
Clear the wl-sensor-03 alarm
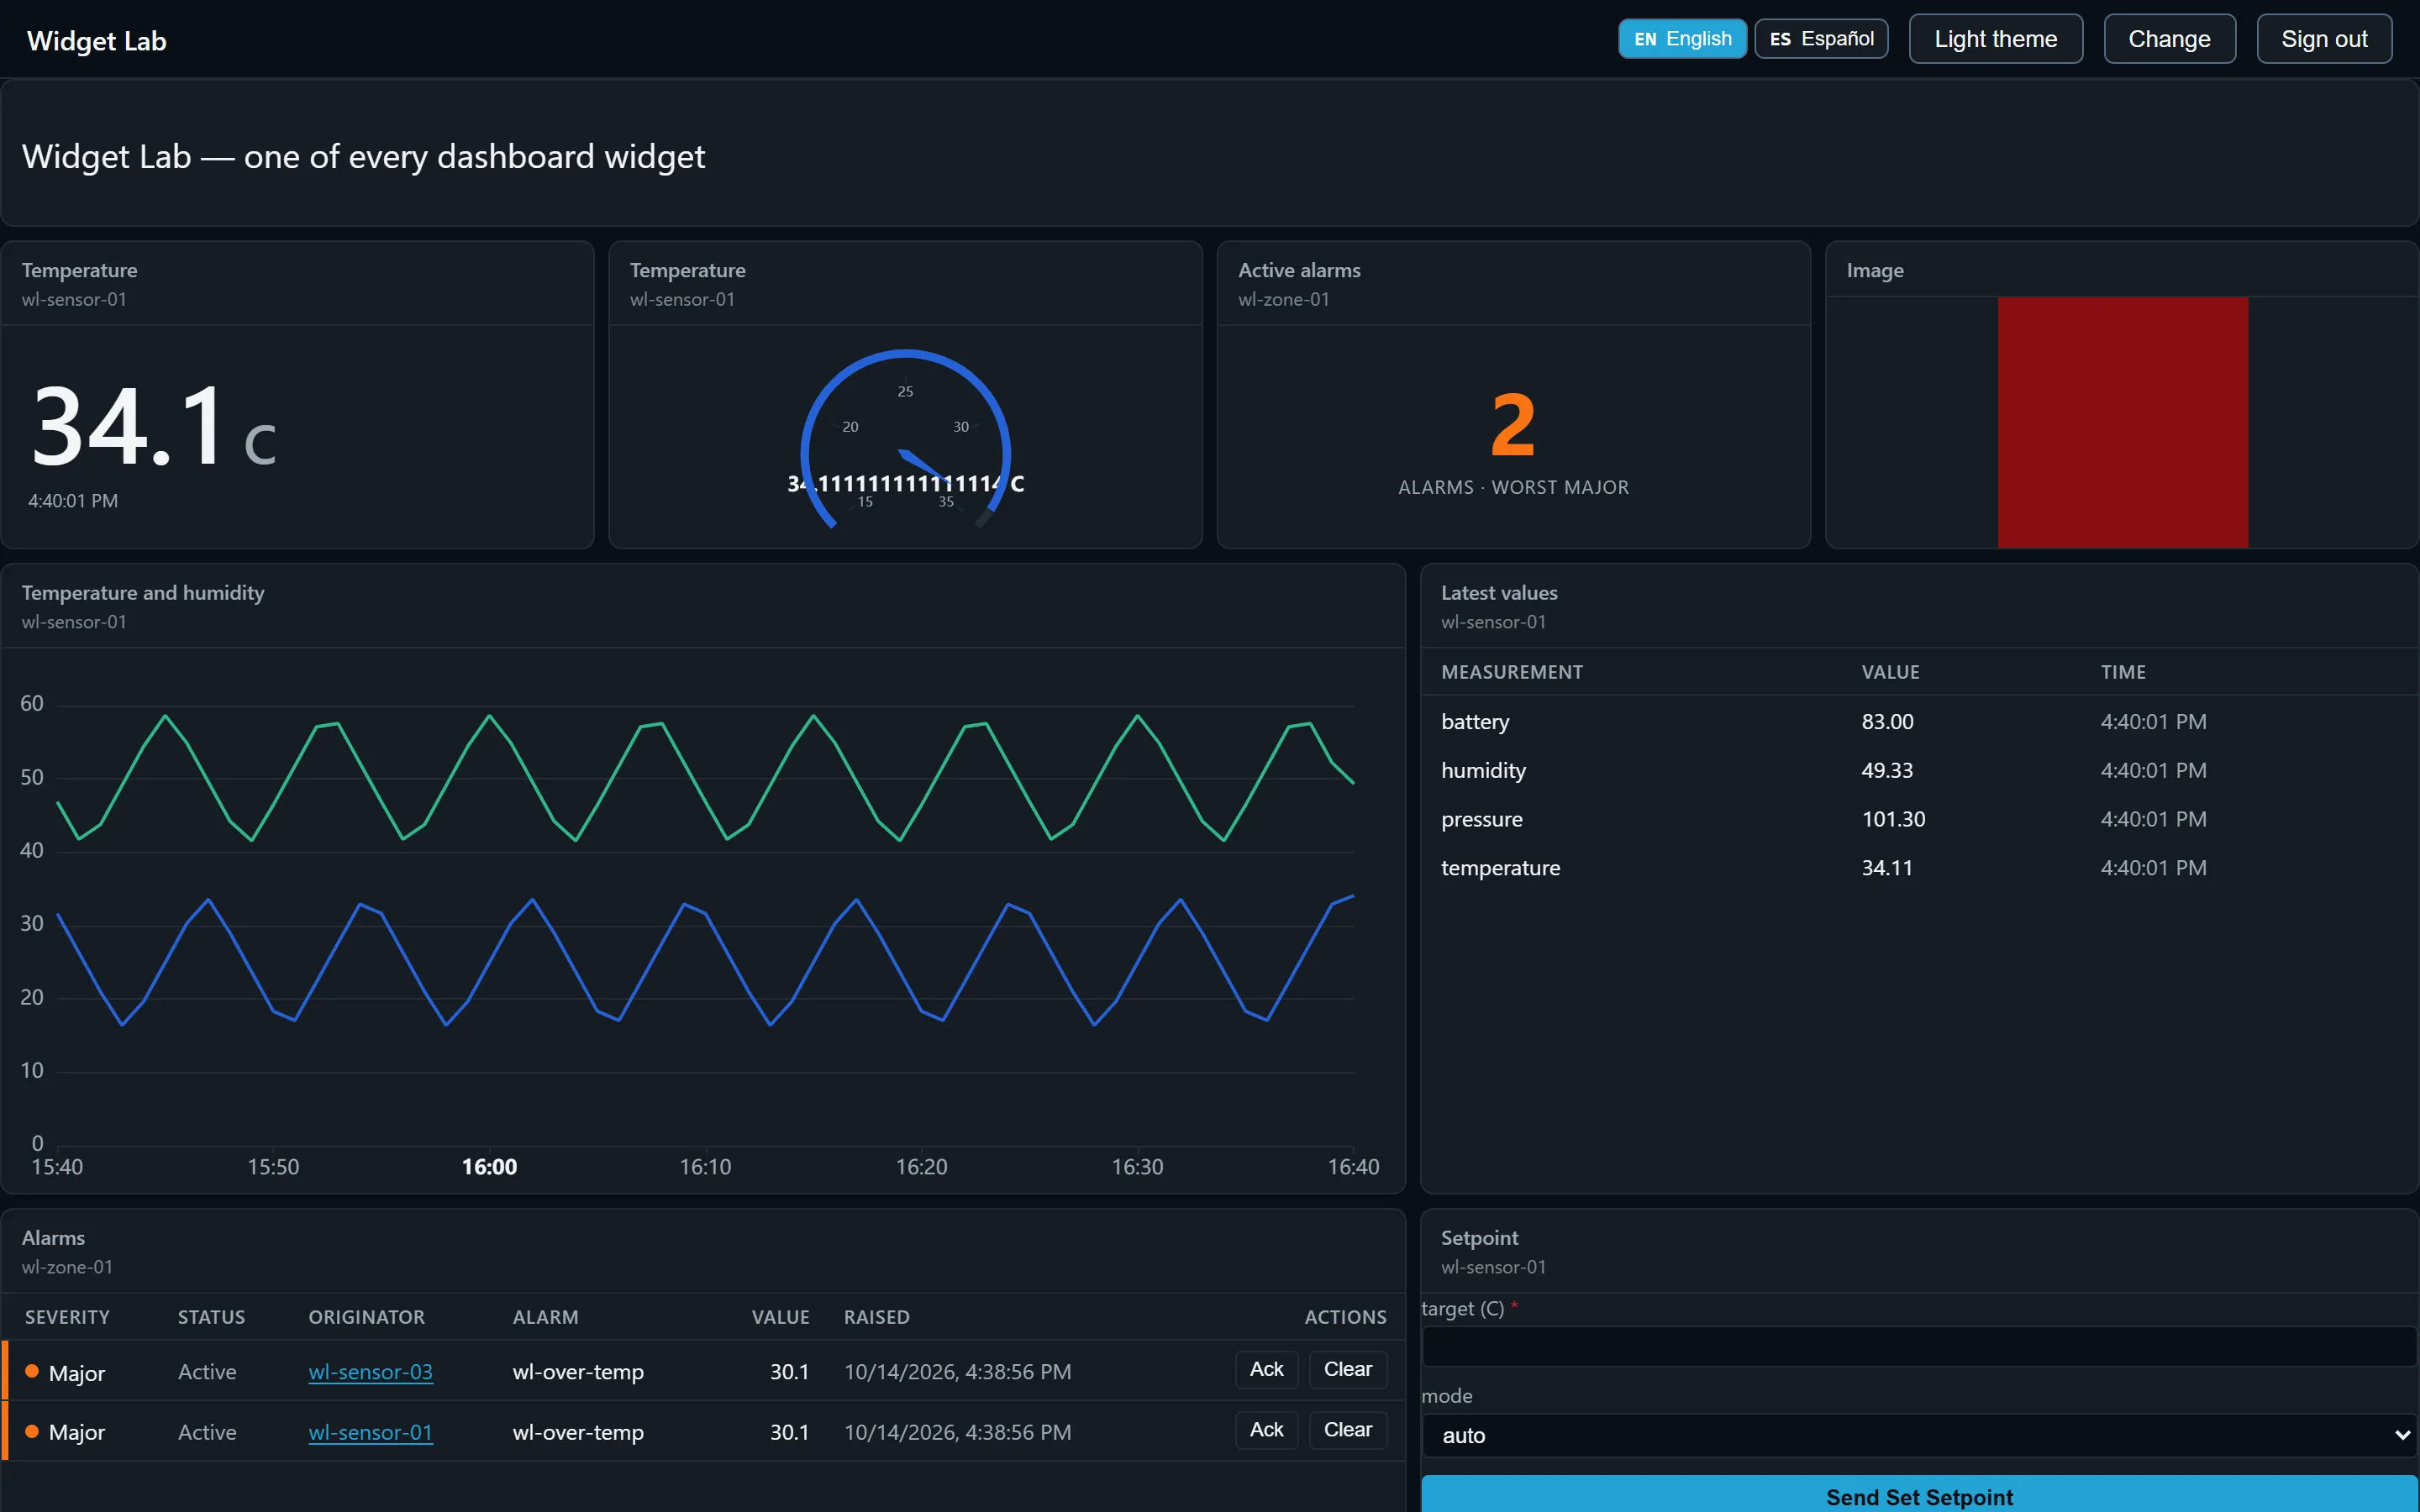[x=1347, y=1369]
